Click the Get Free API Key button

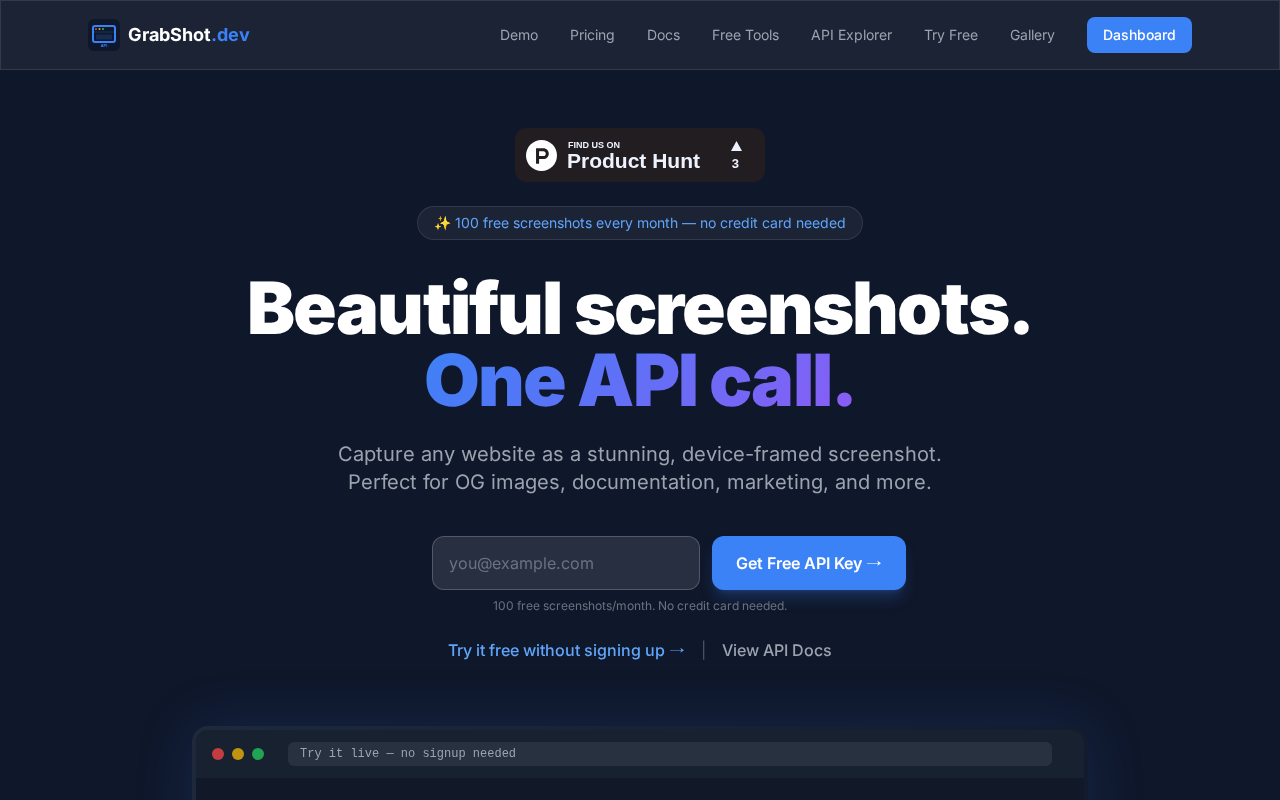pos(809,563)
